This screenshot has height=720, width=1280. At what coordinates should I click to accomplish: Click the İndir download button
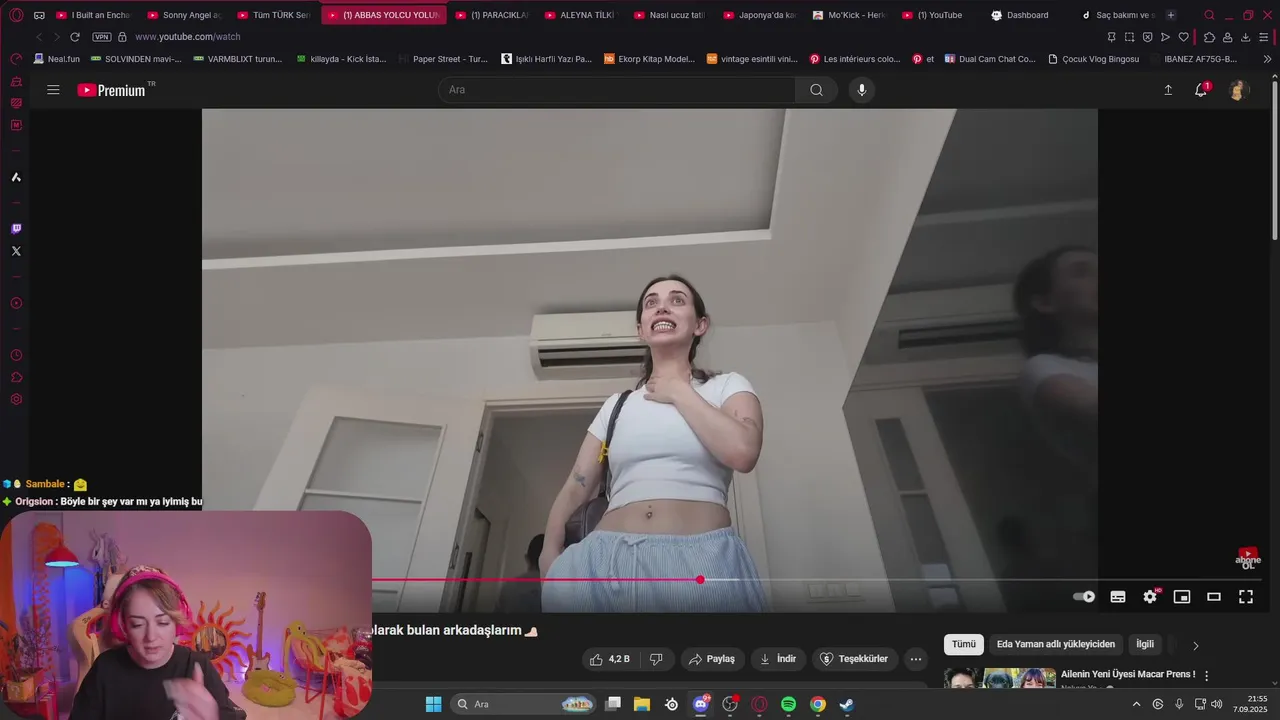[x=778, y=659]
